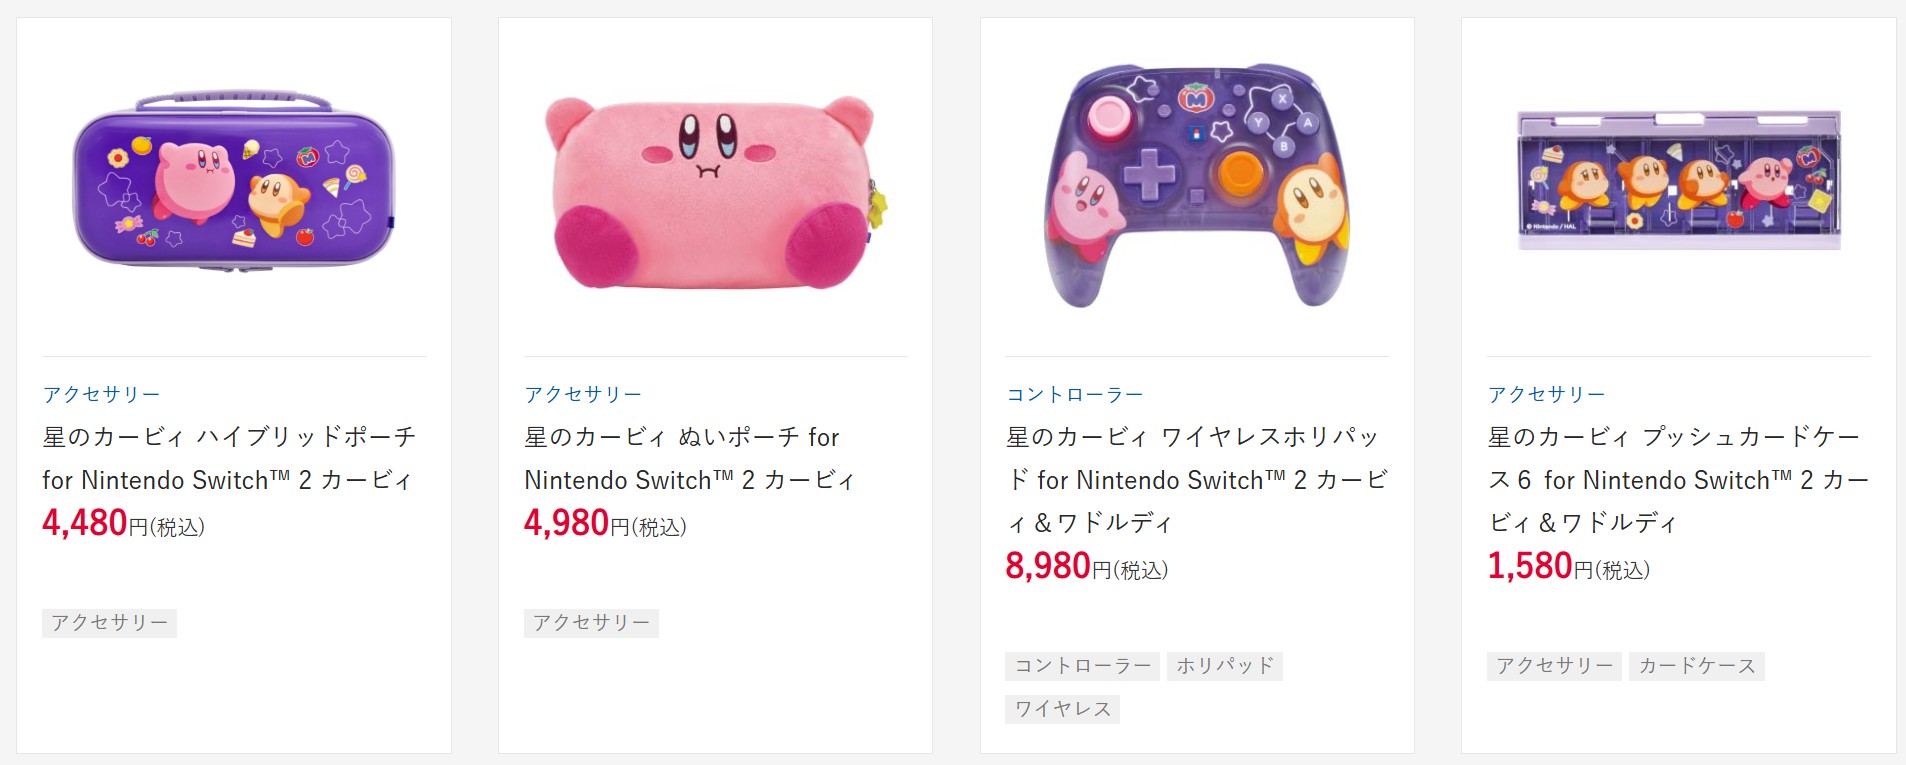The image size is (1906, 765).
Task: Open the ぬいポーチ product title link
Action: (x=690, y=458)
